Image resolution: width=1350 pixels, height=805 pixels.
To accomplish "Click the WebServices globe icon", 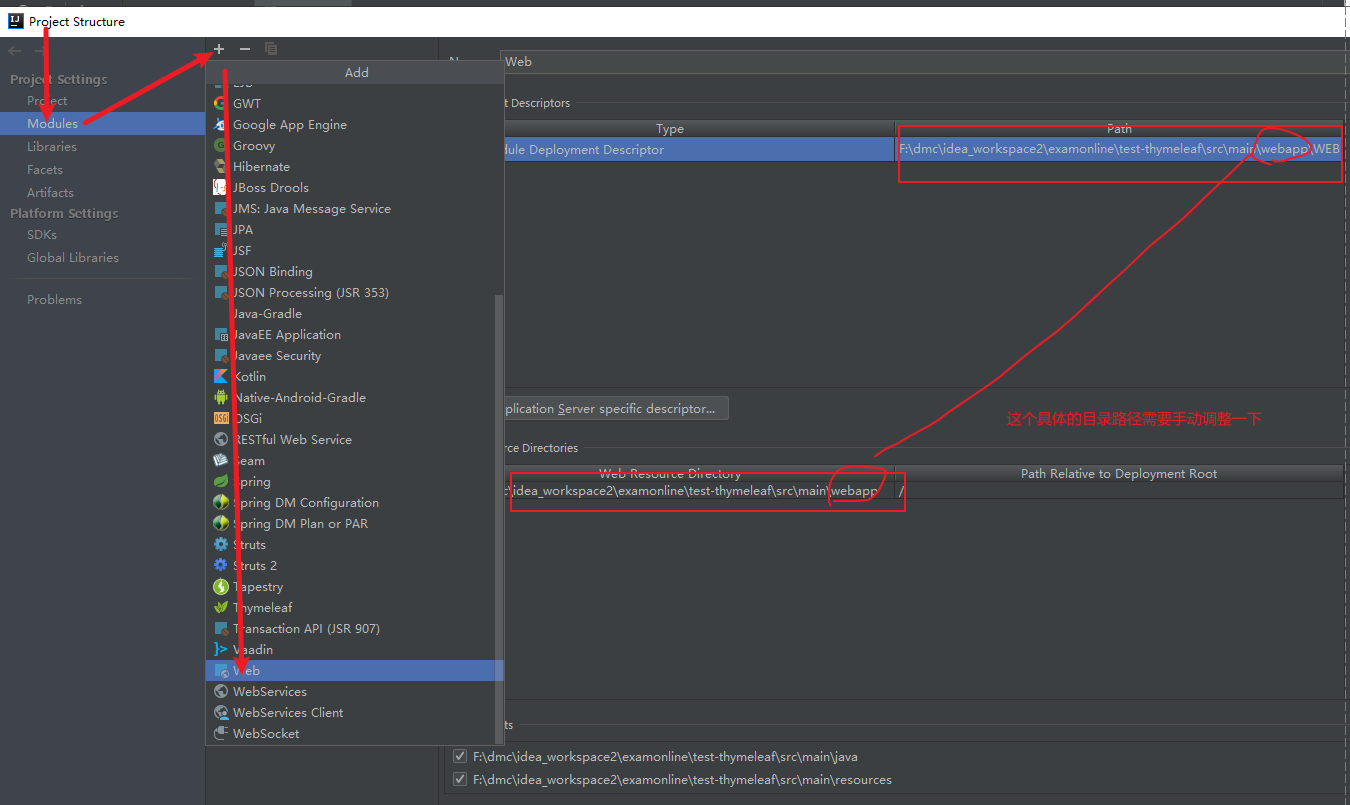I will pos(221,691).
